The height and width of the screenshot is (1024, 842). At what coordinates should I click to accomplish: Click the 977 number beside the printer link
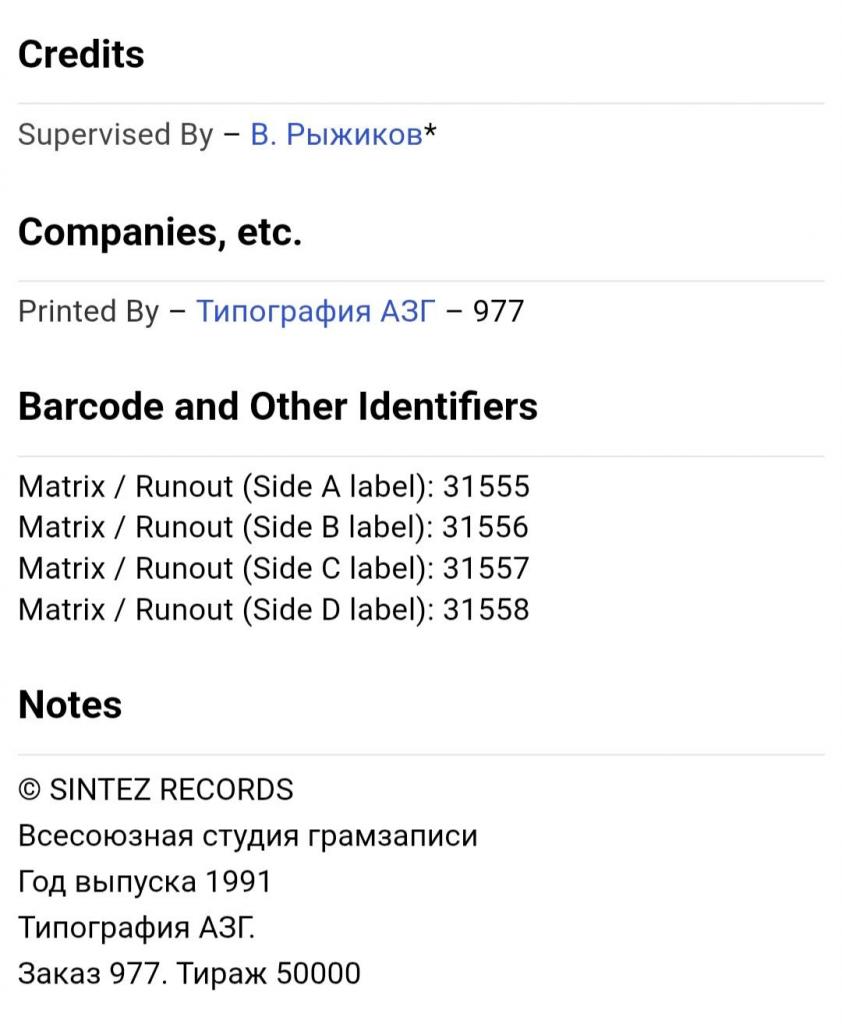(x=498, y=312)
